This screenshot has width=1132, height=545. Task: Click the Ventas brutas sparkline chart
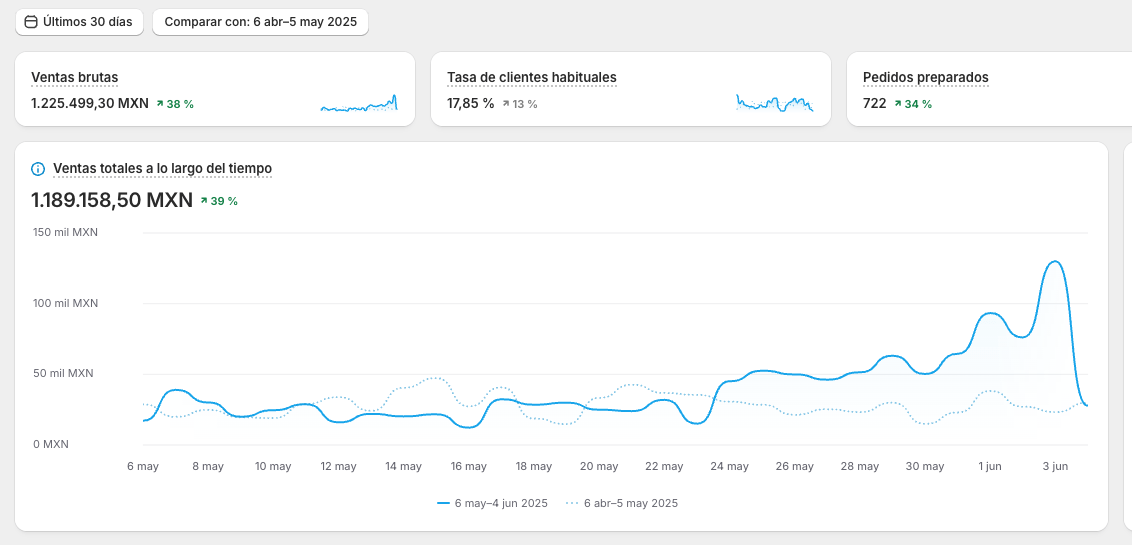359,104
